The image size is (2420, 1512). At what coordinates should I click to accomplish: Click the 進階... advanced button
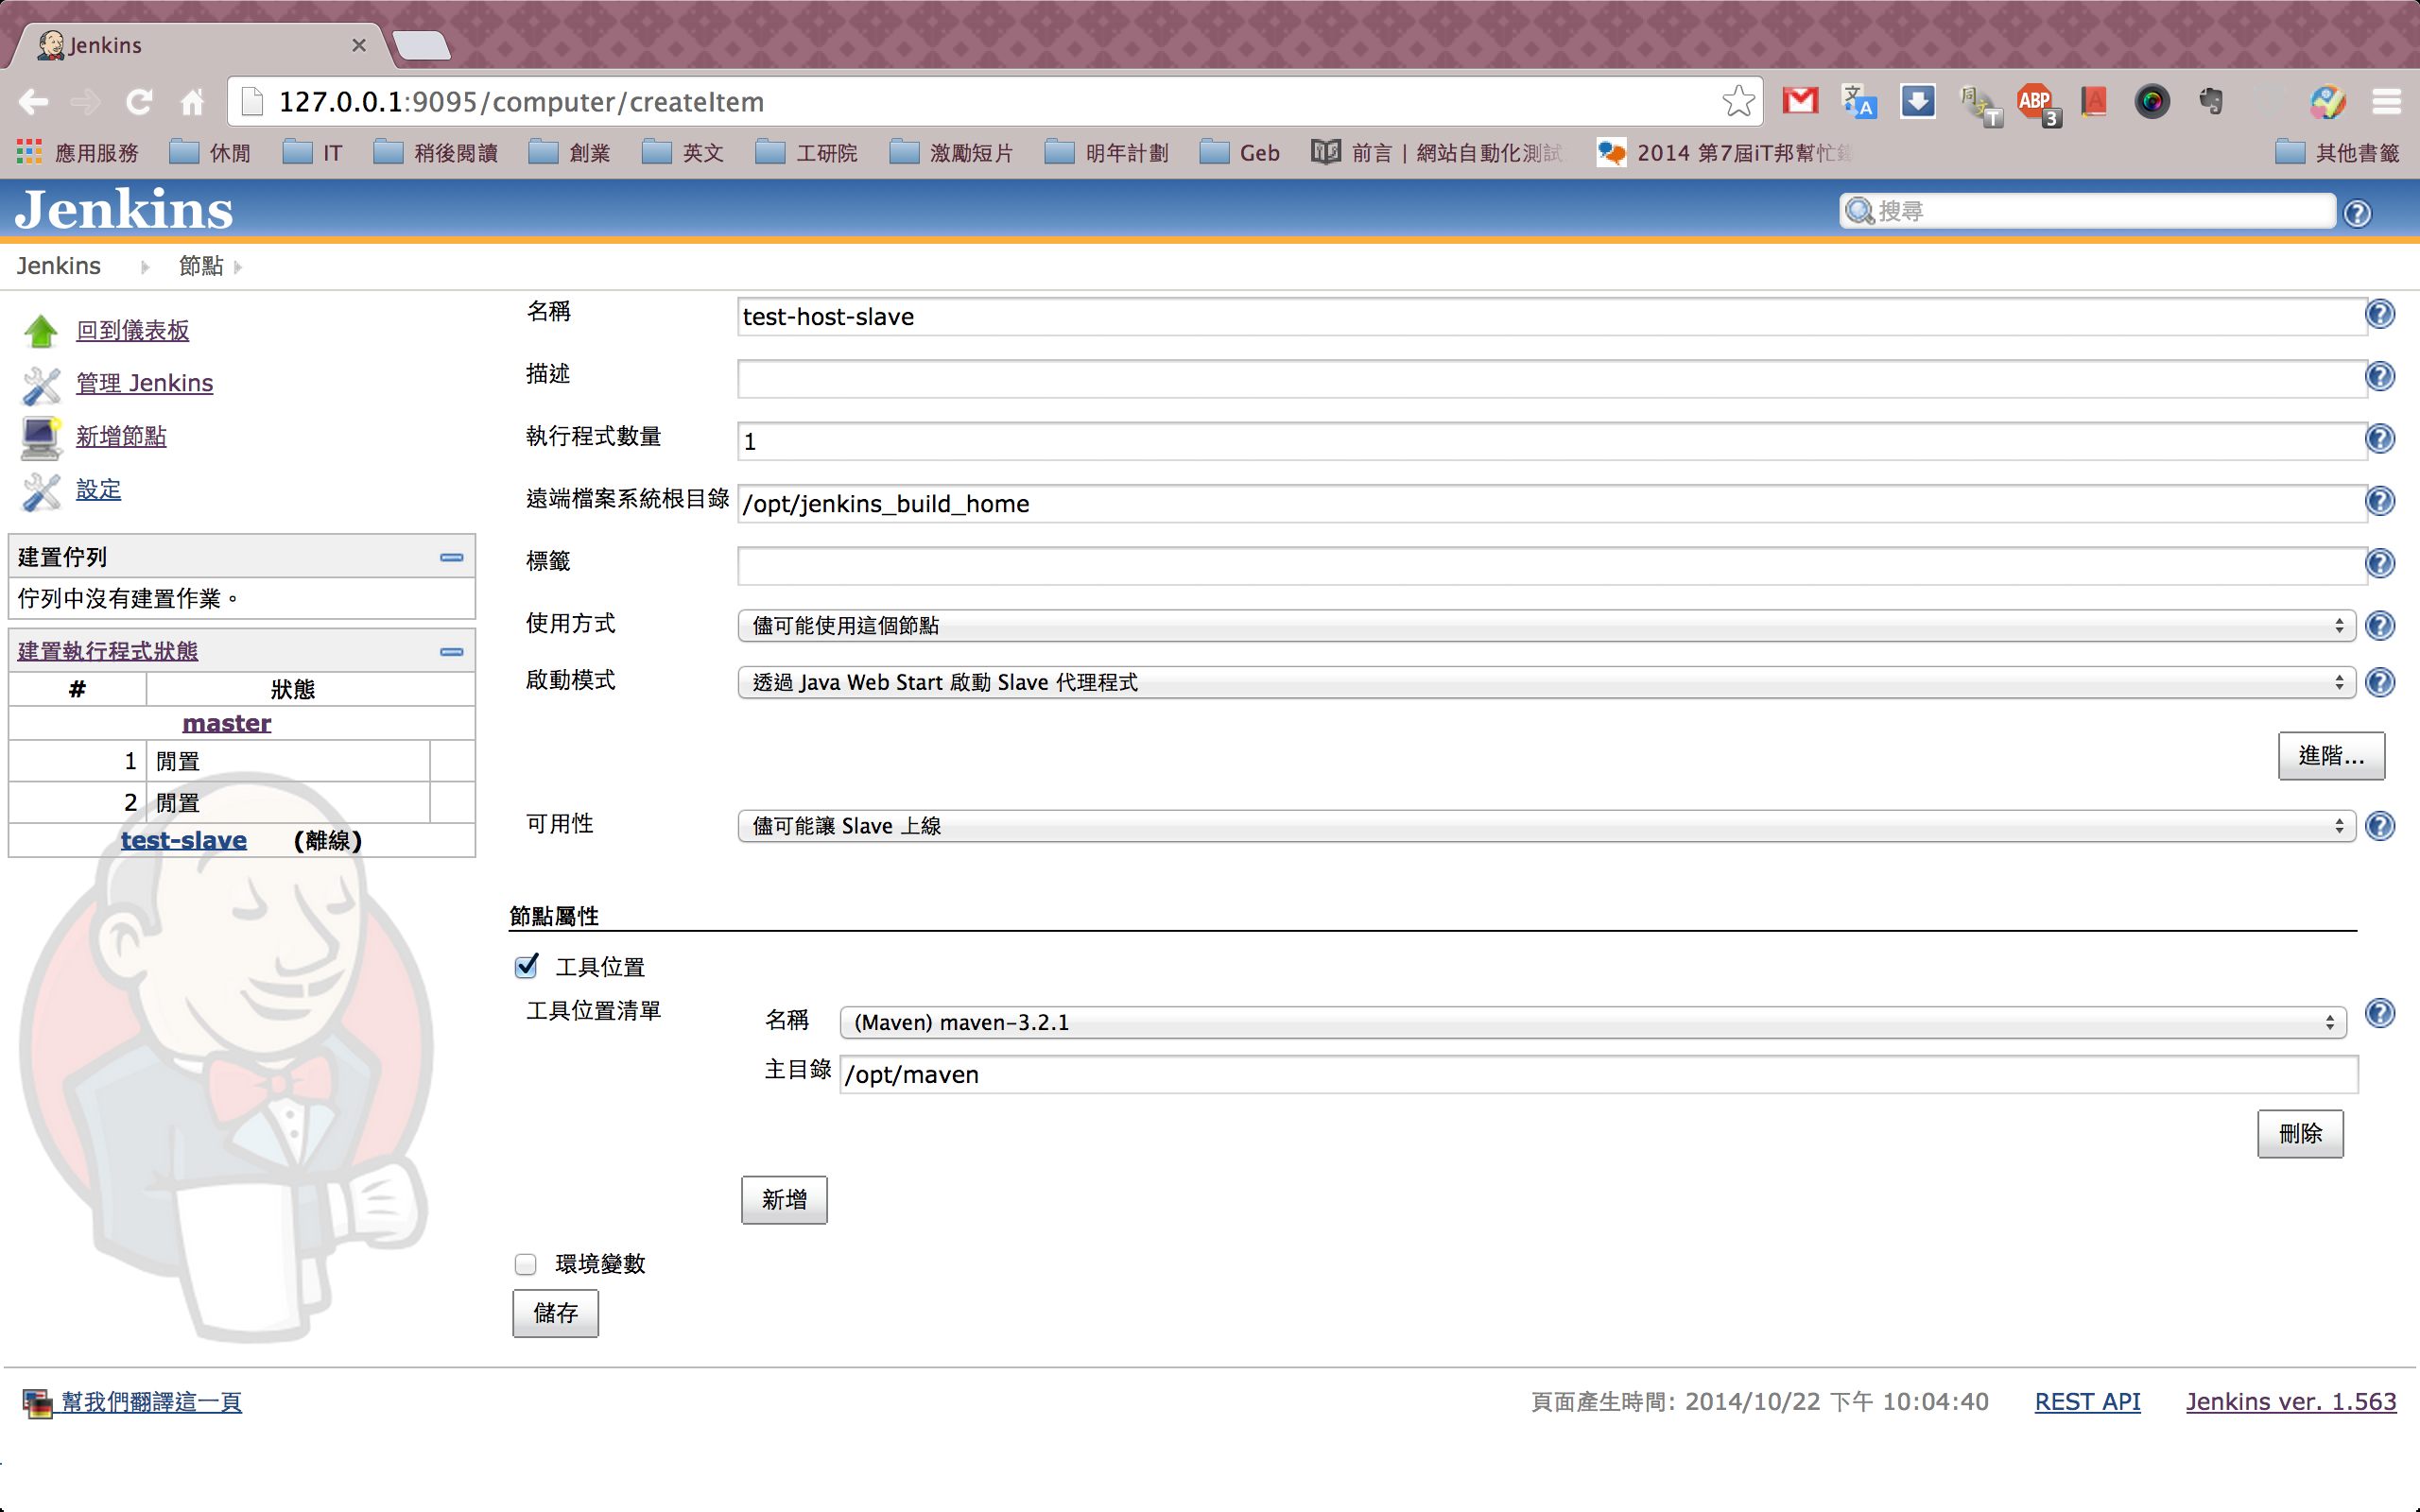pyautogui.click(x=2331, y=756)
